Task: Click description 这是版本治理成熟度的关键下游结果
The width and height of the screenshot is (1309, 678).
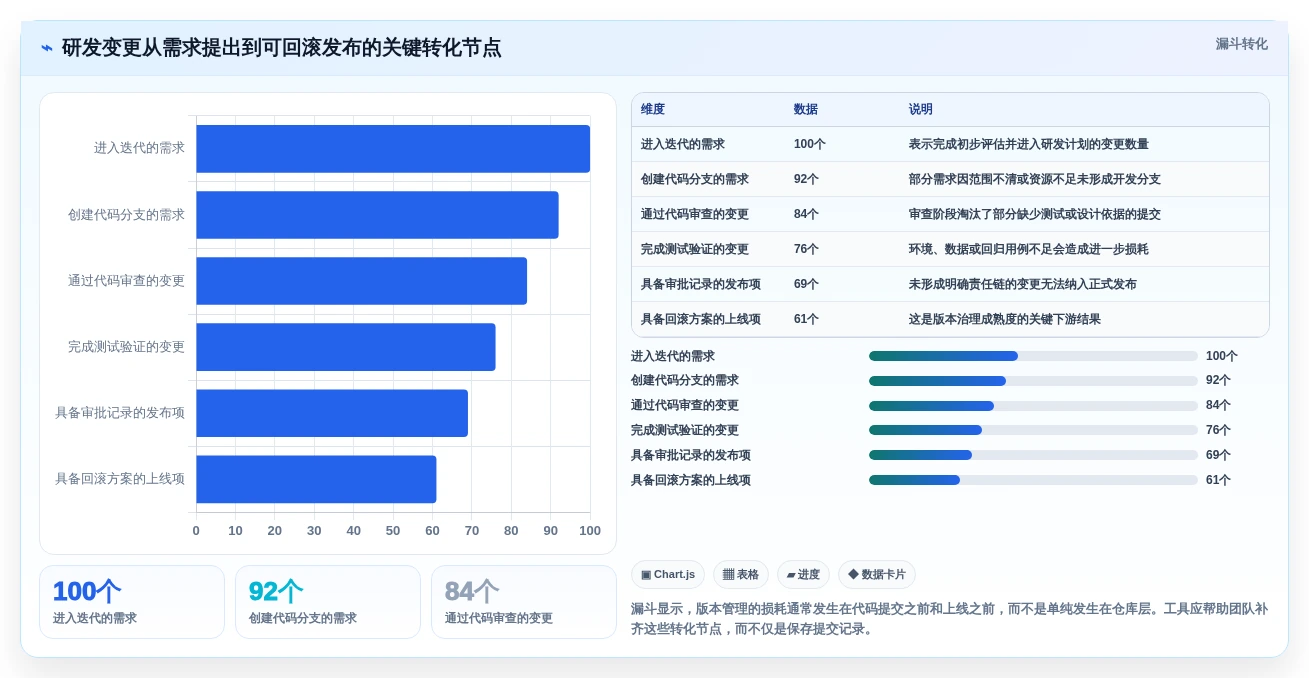Action: pyautogui.click(x=1005, y=319)
